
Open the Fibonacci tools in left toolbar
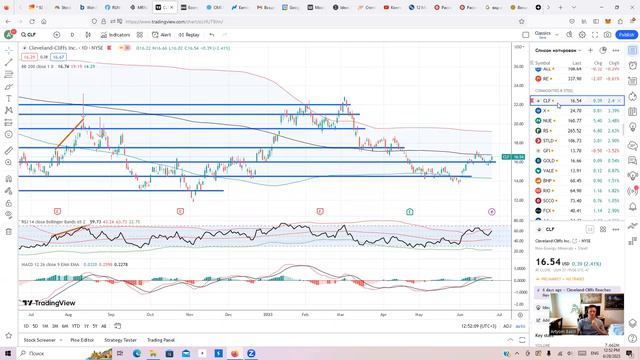tap(9, 74)
